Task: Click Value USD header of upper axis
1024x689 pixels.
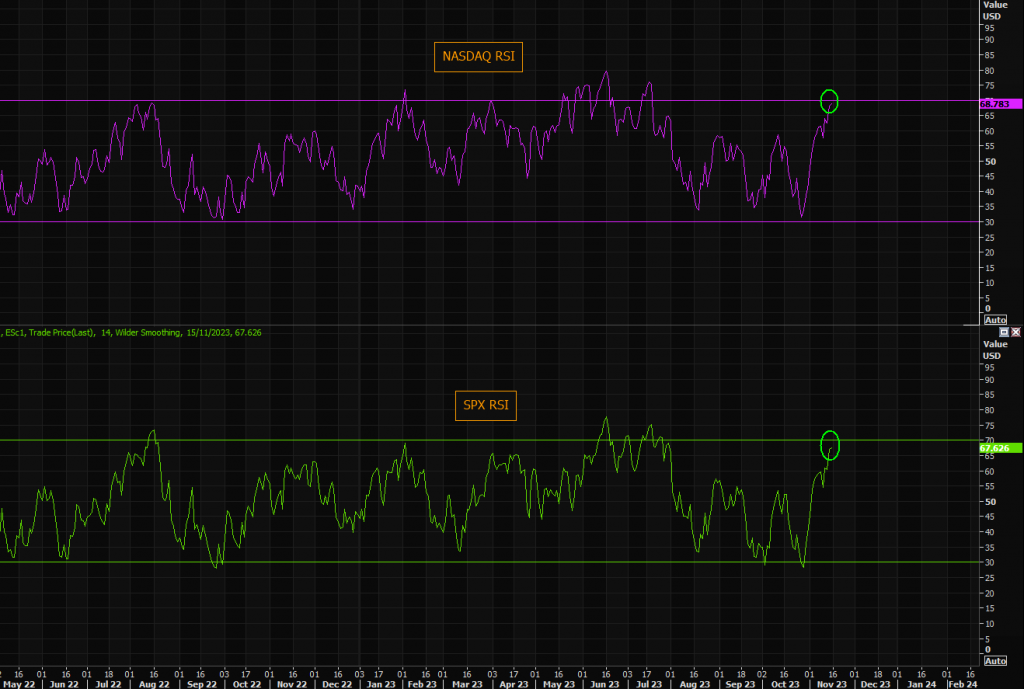Action: click(x=996, y=9)
